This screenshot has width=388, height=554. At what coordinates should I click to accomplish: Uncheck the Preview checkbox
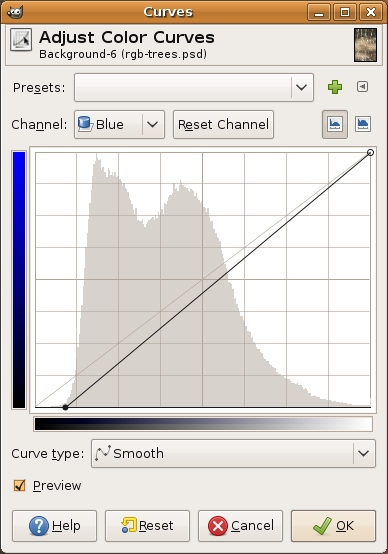click(x=19, y=485)
